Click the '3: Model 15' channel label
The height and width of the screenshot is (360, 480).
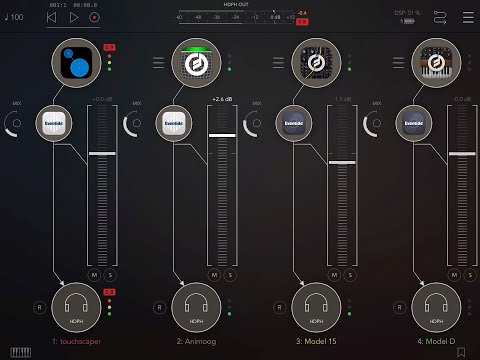pos(316,341)
